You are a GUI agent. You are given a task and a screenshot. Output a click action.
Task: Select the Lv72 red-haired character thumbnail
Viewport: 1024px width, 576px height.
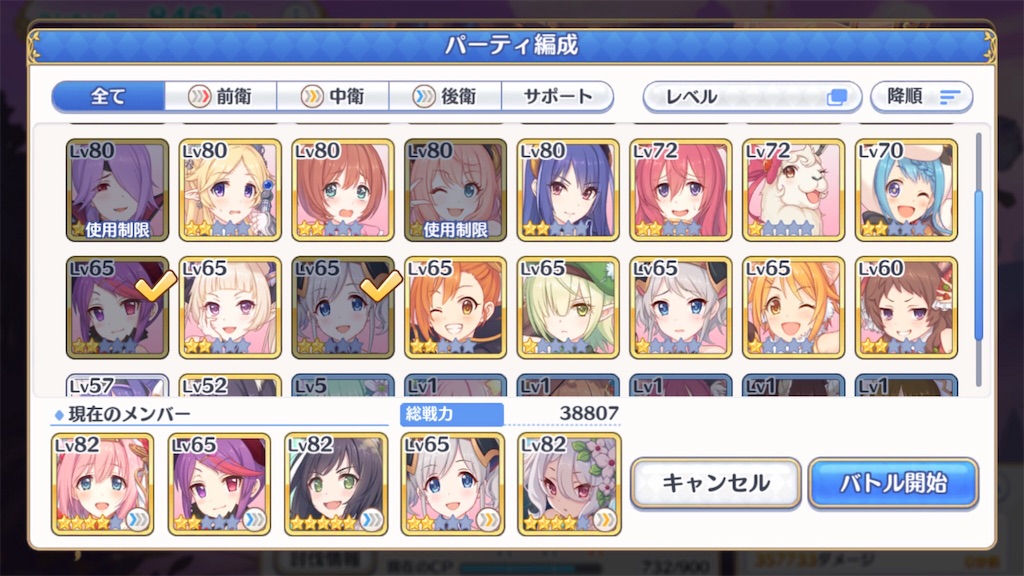tap(680, 190)
